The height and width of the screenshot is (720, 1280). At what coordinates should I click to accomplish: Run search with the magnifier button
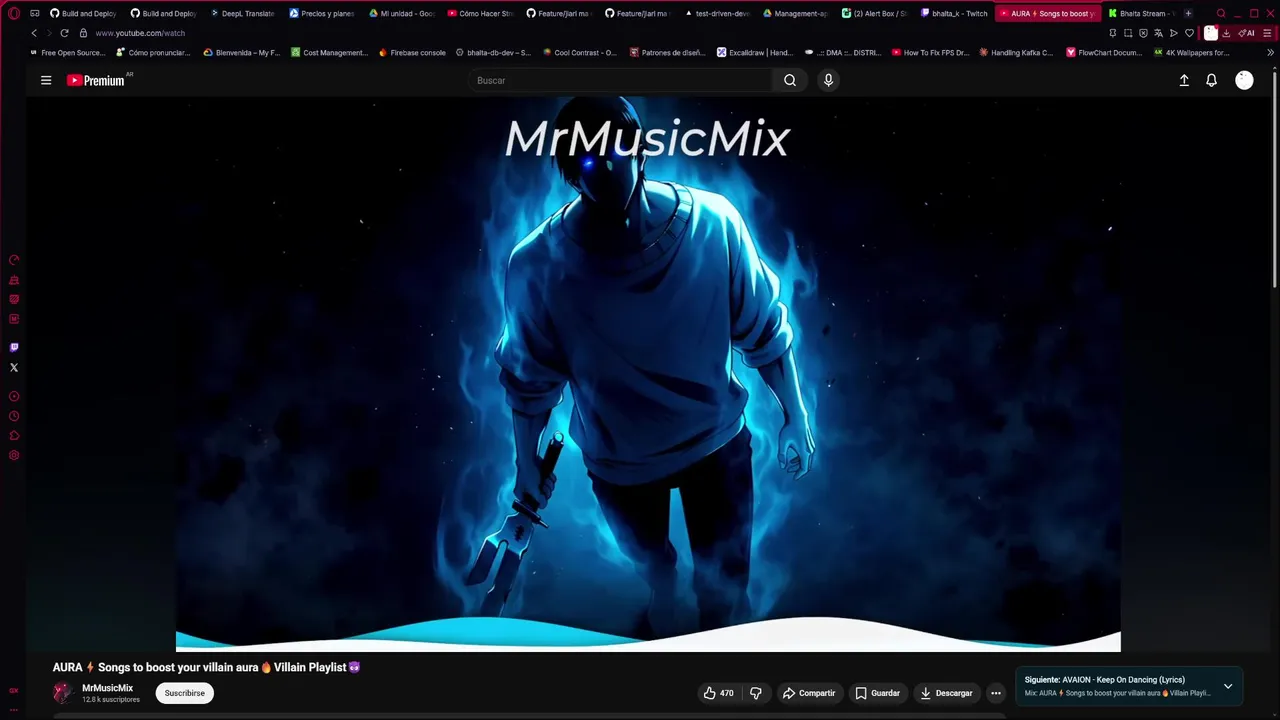(x=790, y=80)
